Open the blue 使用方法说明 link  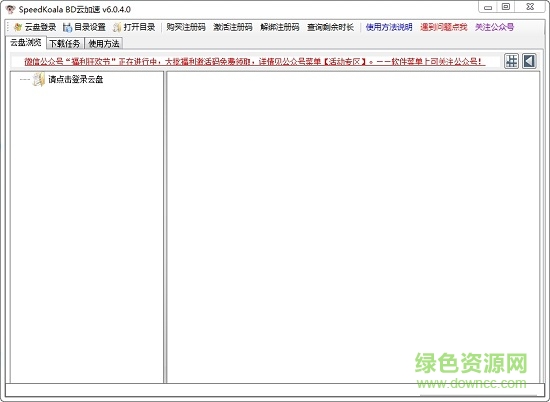(389, 27)
